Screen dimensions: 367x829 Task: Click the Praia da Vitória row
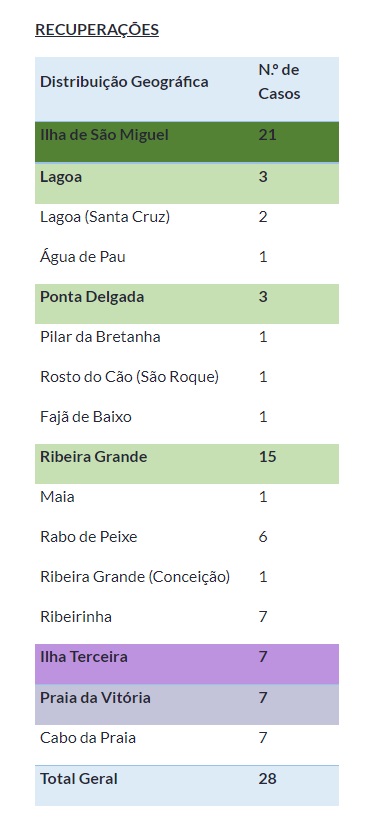pyautogui.click(x=187, y=704)
